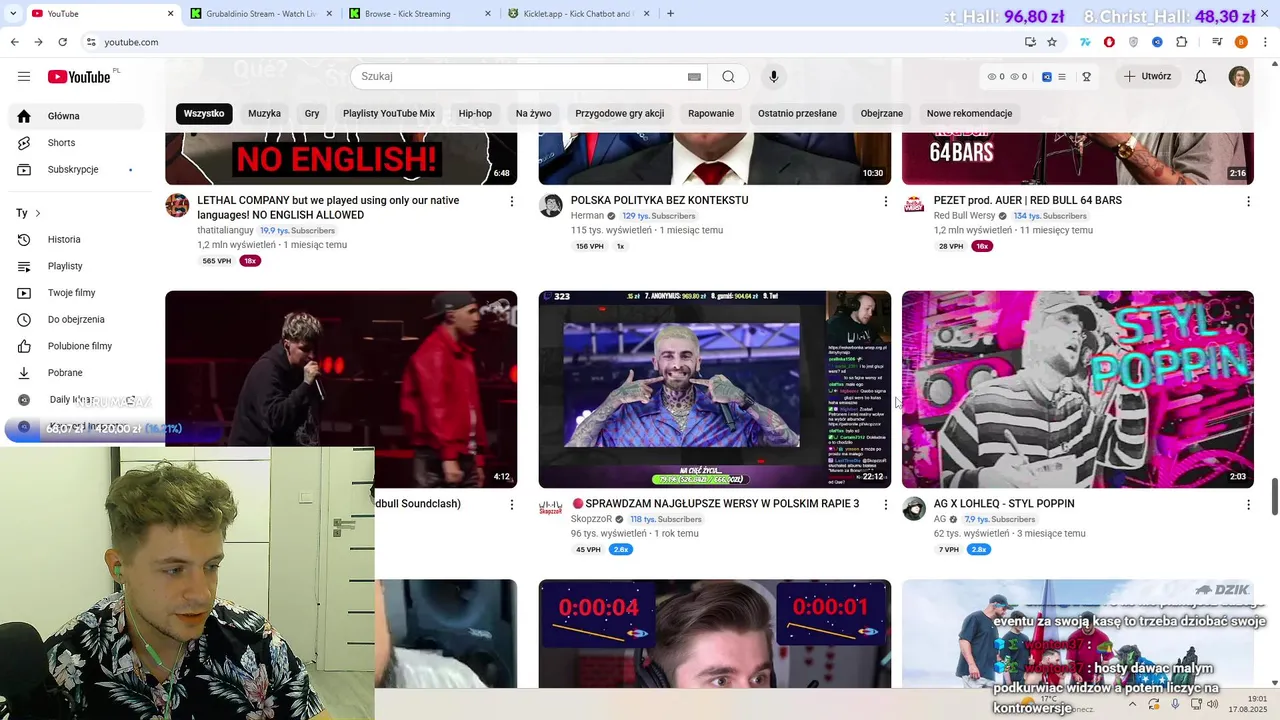Select the Wszystko filter chip
Image resolution: width=1280 pixels, height=720 pixels.
coord(204,114)
